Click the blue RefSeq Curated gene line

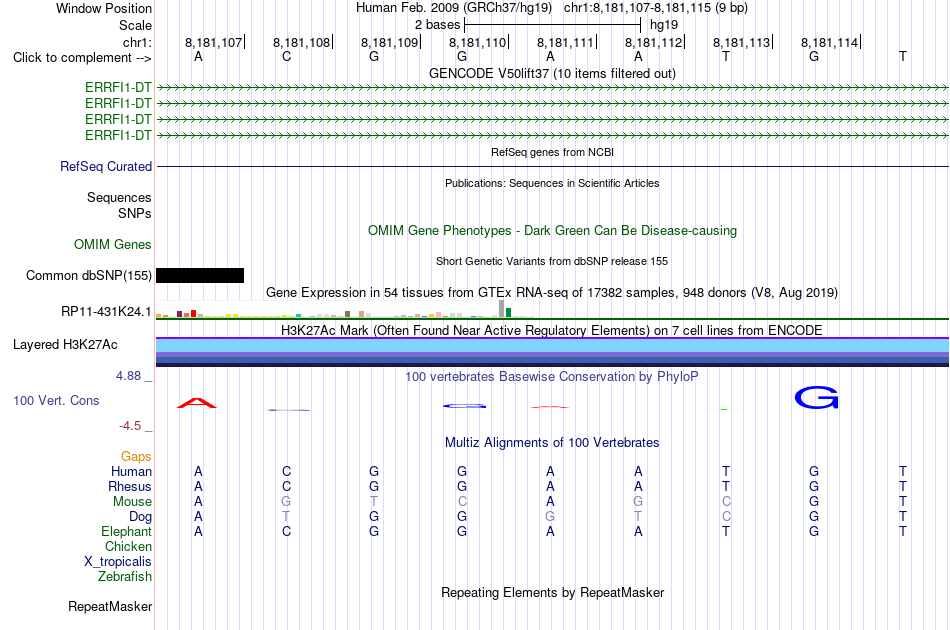[552, 167]
